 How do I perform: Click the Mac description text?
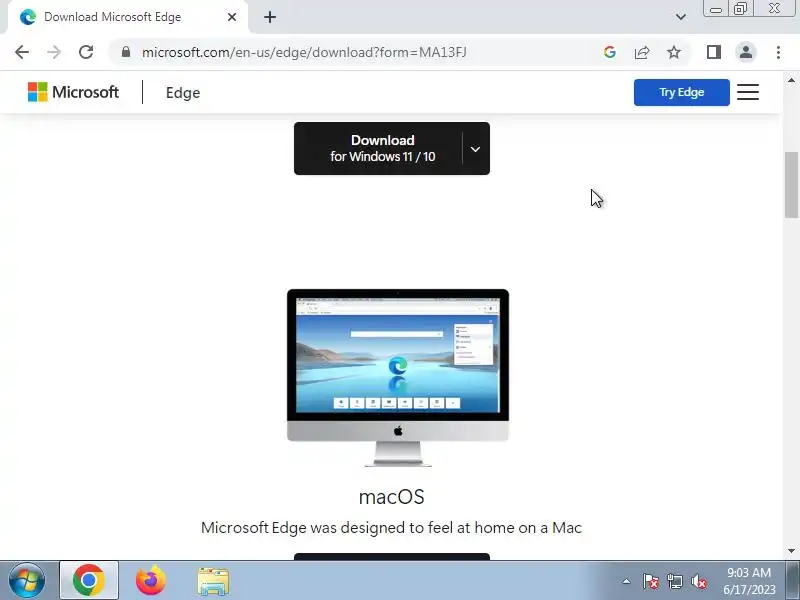tap(391, 528)
